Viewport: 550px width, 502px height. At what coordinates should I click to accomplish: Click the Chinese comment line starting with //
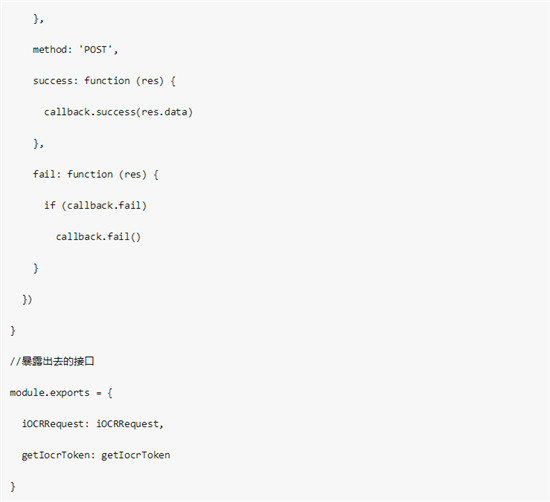(x=52, y=361)
